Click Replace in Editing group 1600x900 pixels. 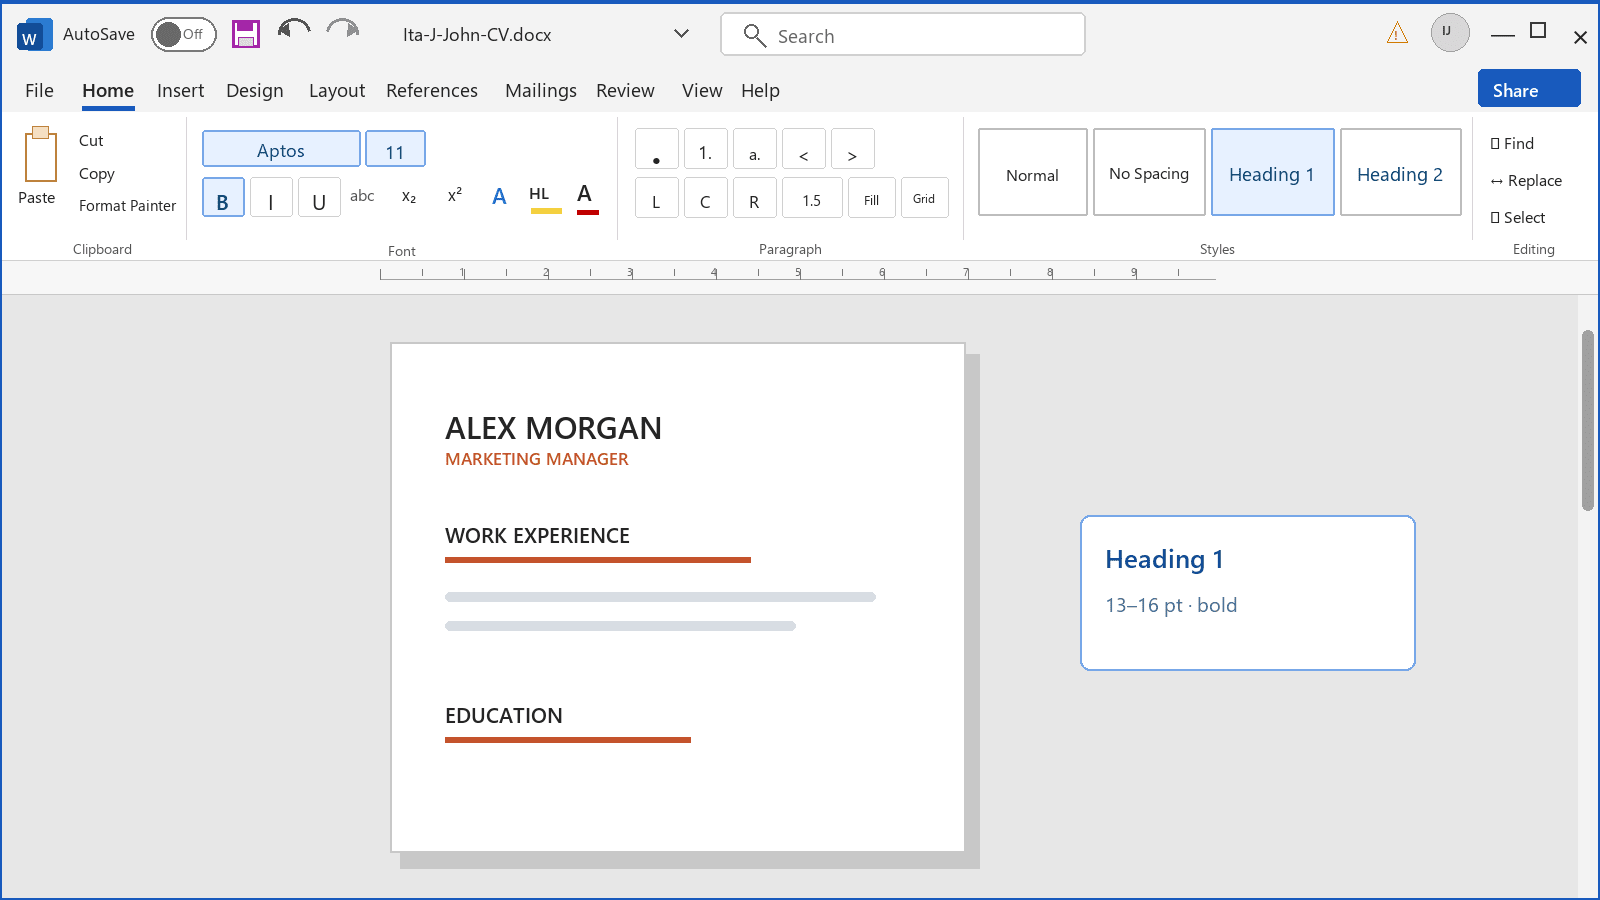click(1526, 180)
